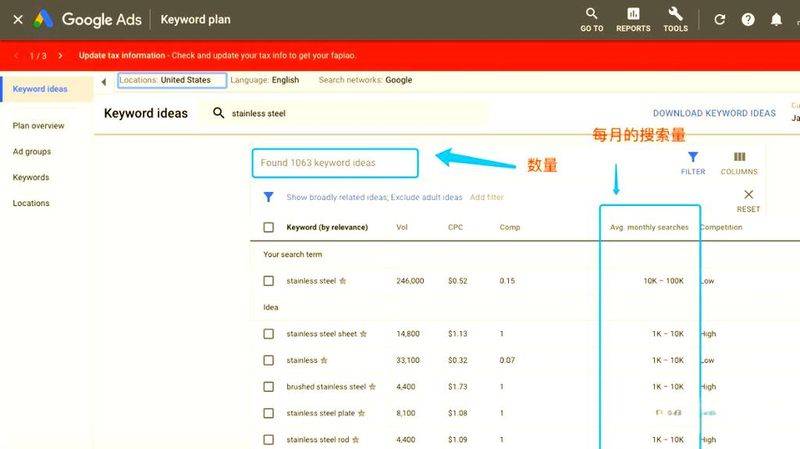
Task: Click keyword text stainless steel rod
Action: coord(318,440)
